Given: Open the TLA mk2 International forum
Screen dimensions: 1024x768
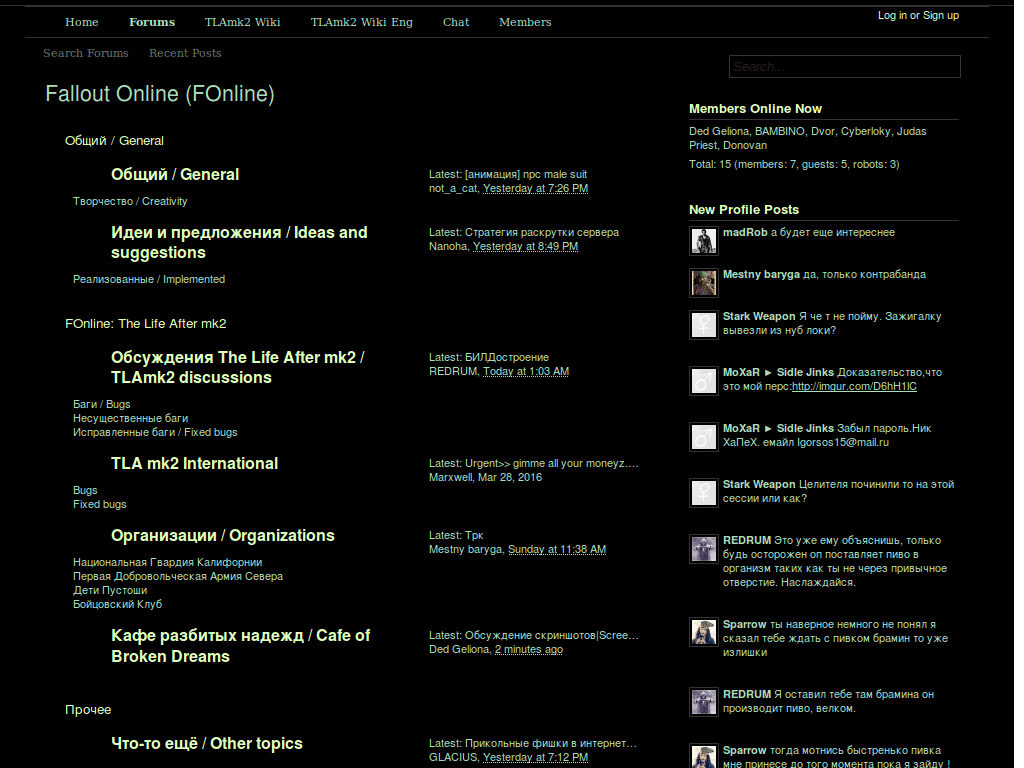Looking at the screenshot, I should pos(195,464).
